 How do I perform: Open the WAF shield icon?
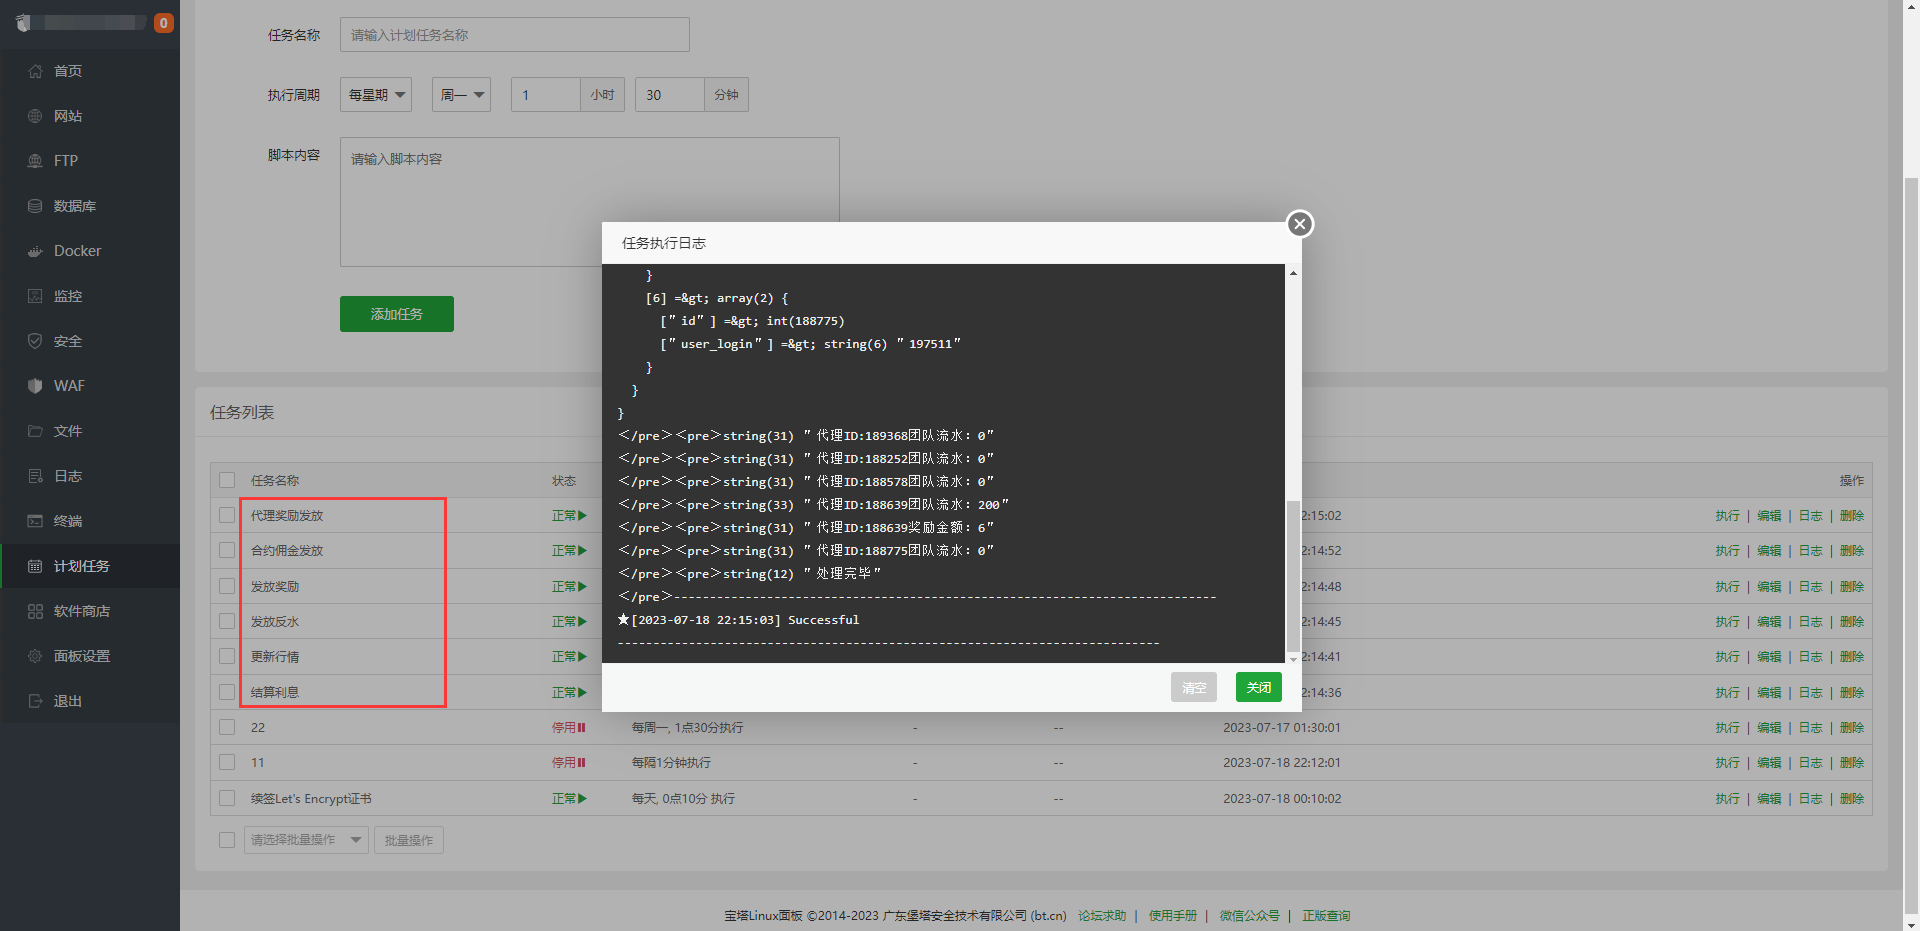(x=35, y=386)
